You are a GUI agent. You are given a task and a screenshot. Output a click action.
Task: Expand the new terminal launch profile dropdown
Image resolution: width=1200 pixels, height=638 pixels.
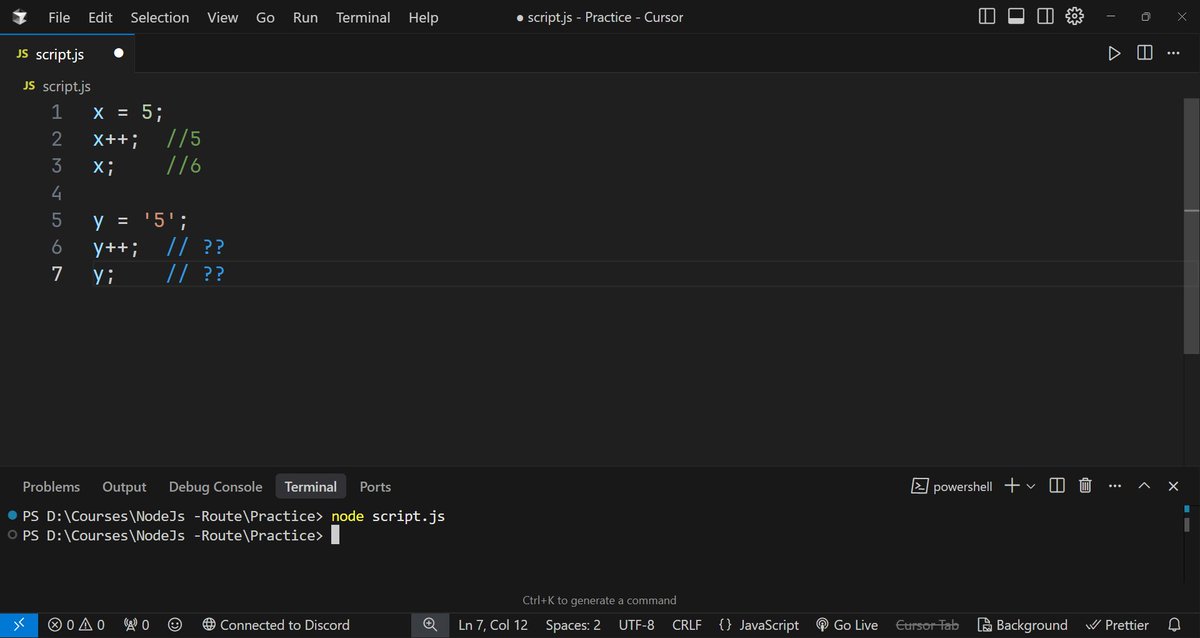[1031, 486]
